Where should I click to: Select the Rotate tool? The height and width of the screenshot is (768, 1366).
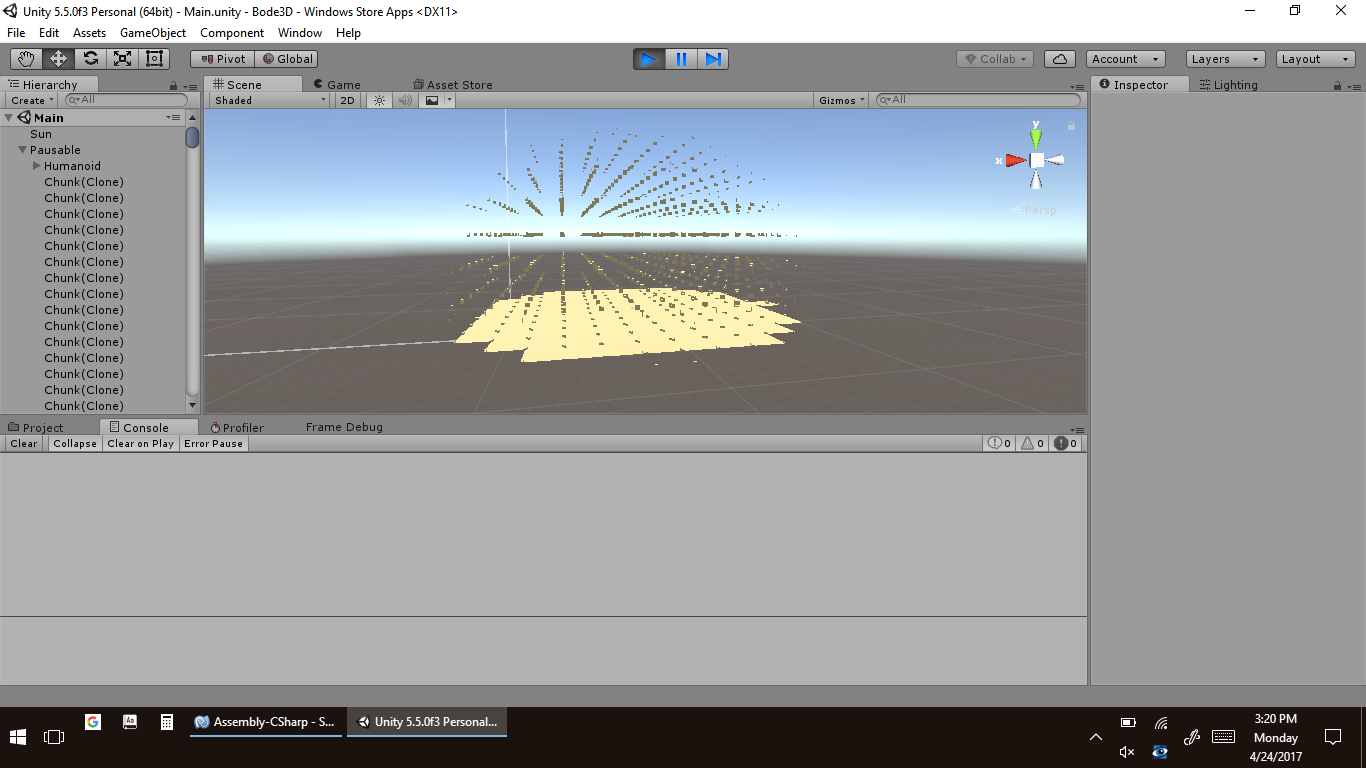coord(90,59)
